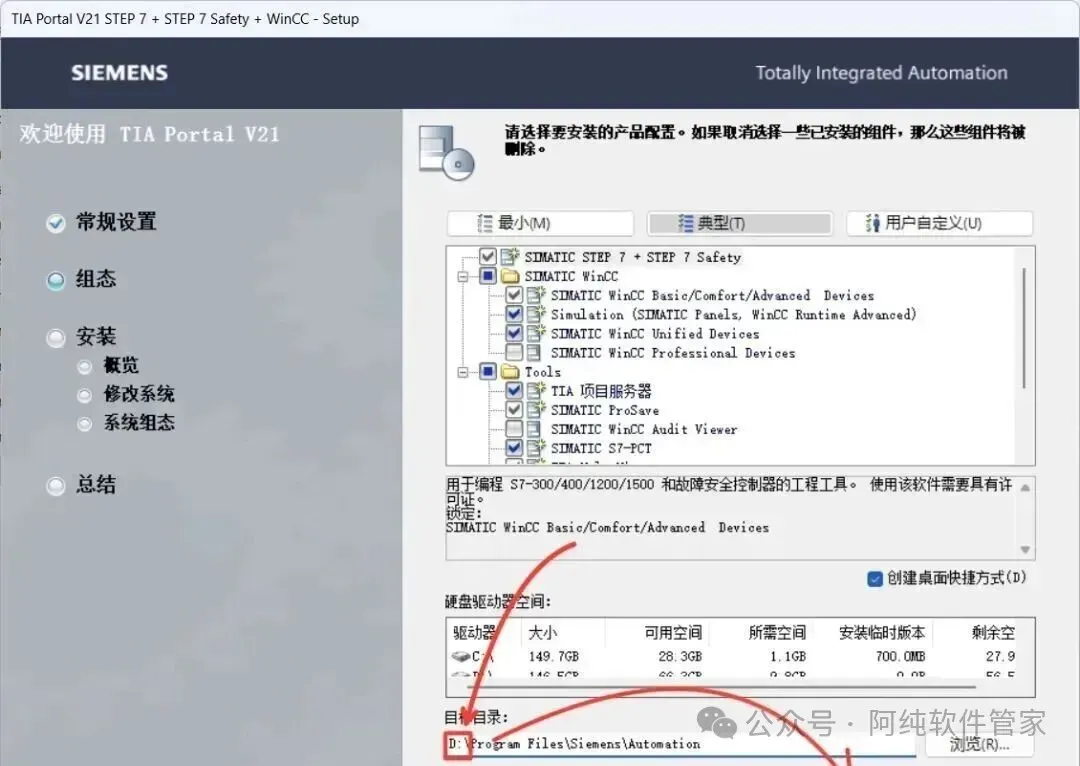This screenshot has width=1080, height=766.
Task: Click the 驱动器 column header
Action: (x=475, y=633)
